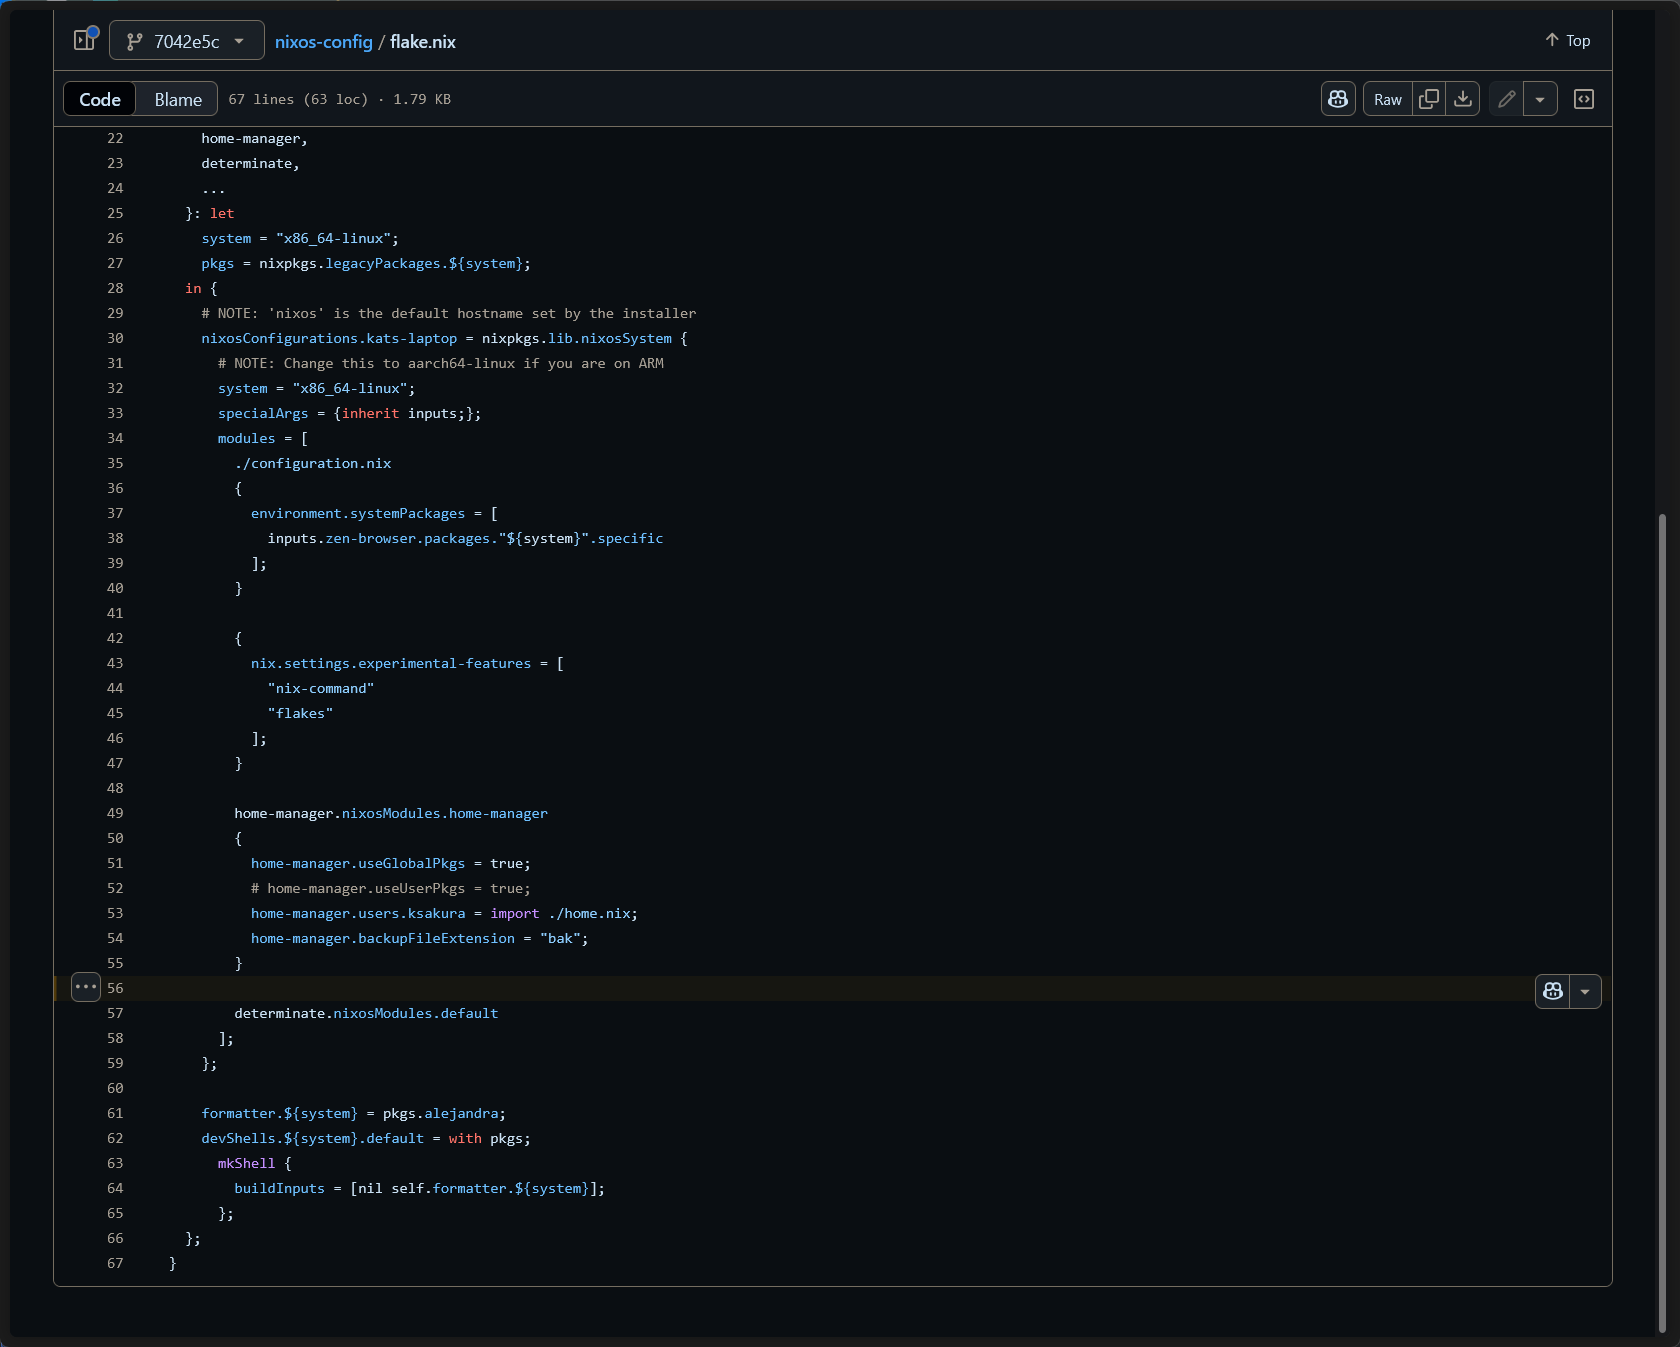The image size is (1680, 1347).
Task: View the Raw file
Action: 1388,99
